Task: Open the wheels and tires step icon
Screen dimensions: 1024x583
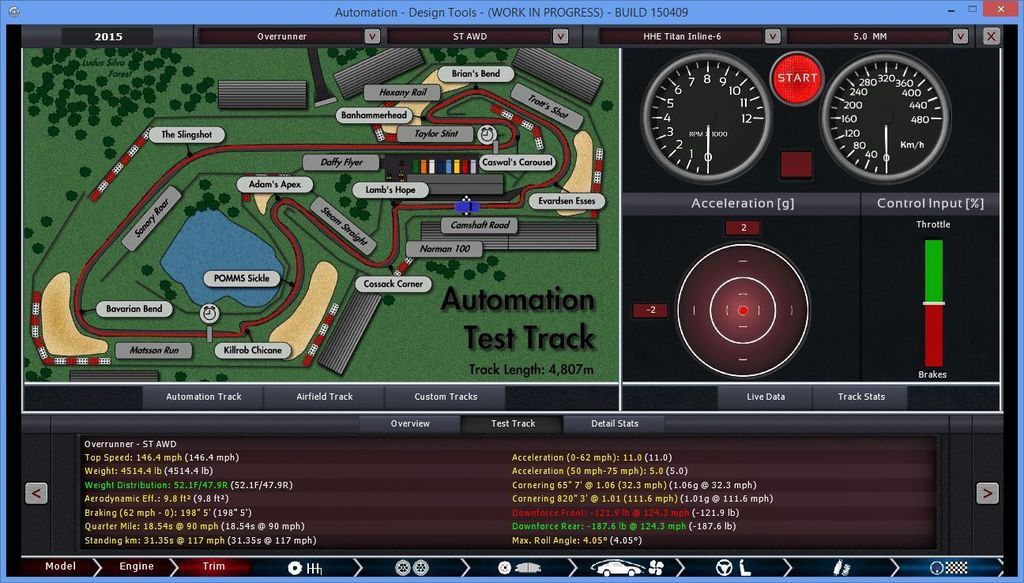Action: point(412,568)
